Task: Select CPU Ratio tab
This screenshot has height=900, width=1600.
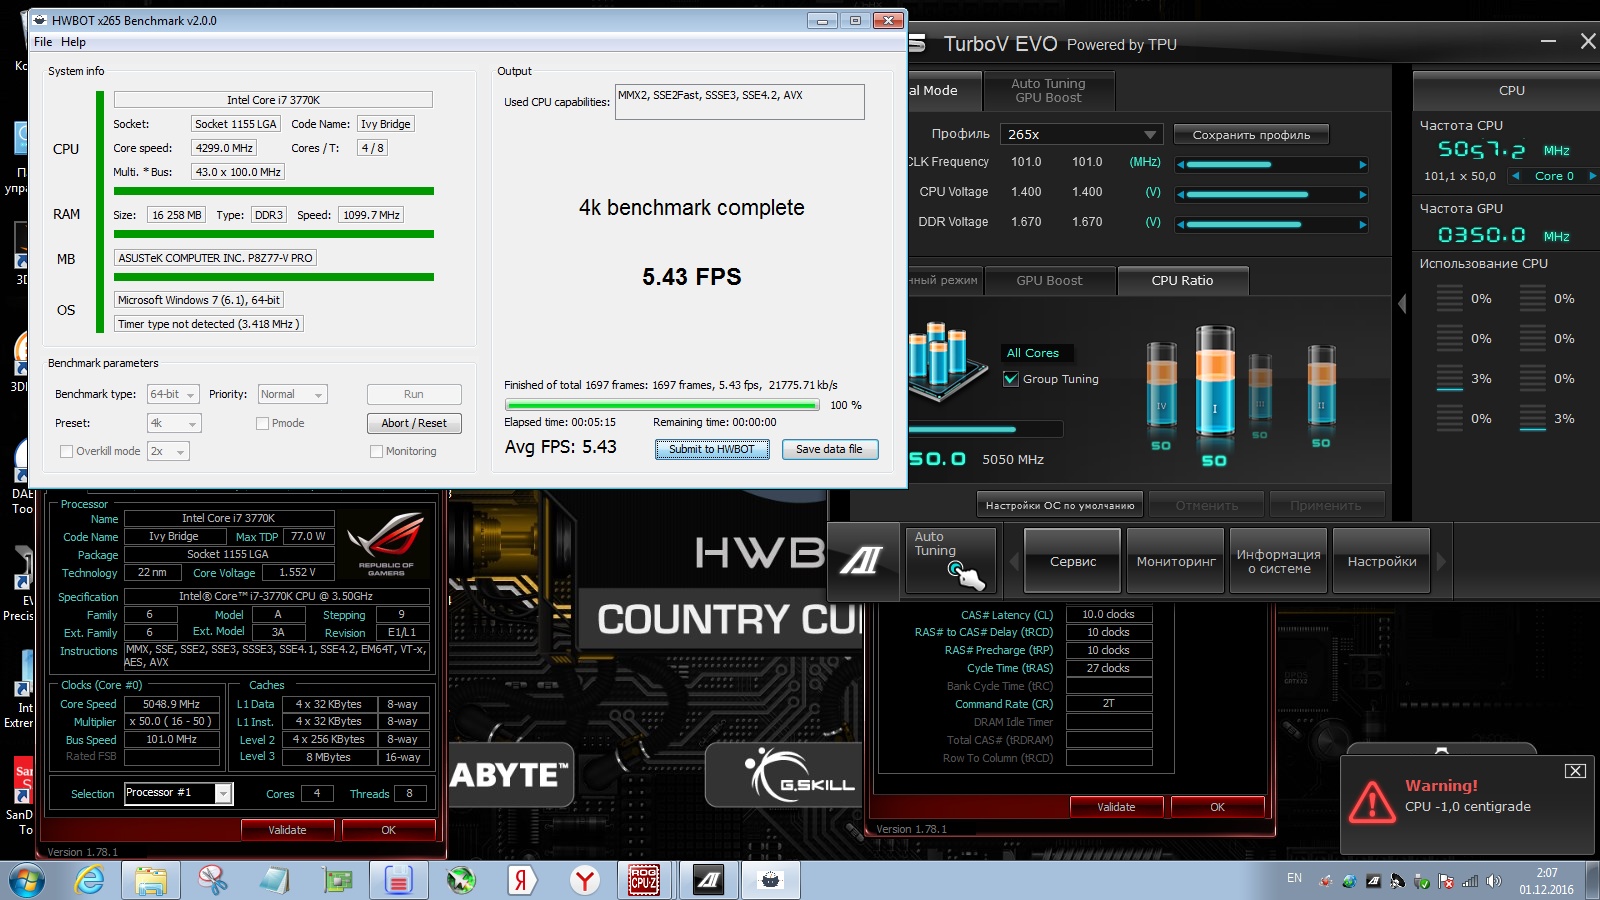Action: pos(1182,281)
